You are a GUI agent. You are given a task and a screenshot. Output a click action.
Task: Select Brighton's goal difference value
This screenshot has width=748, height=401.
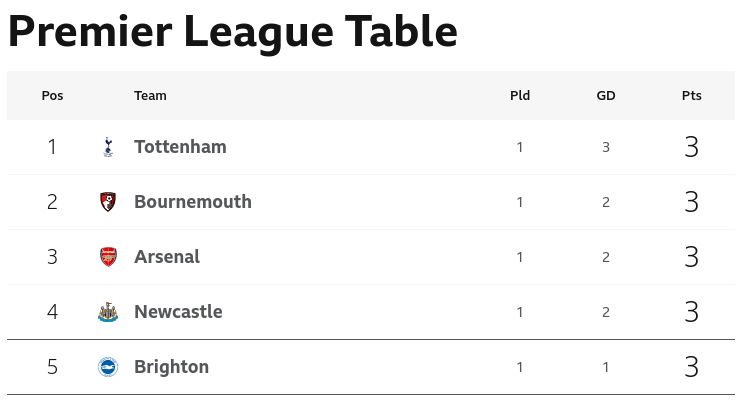point(606,367)
